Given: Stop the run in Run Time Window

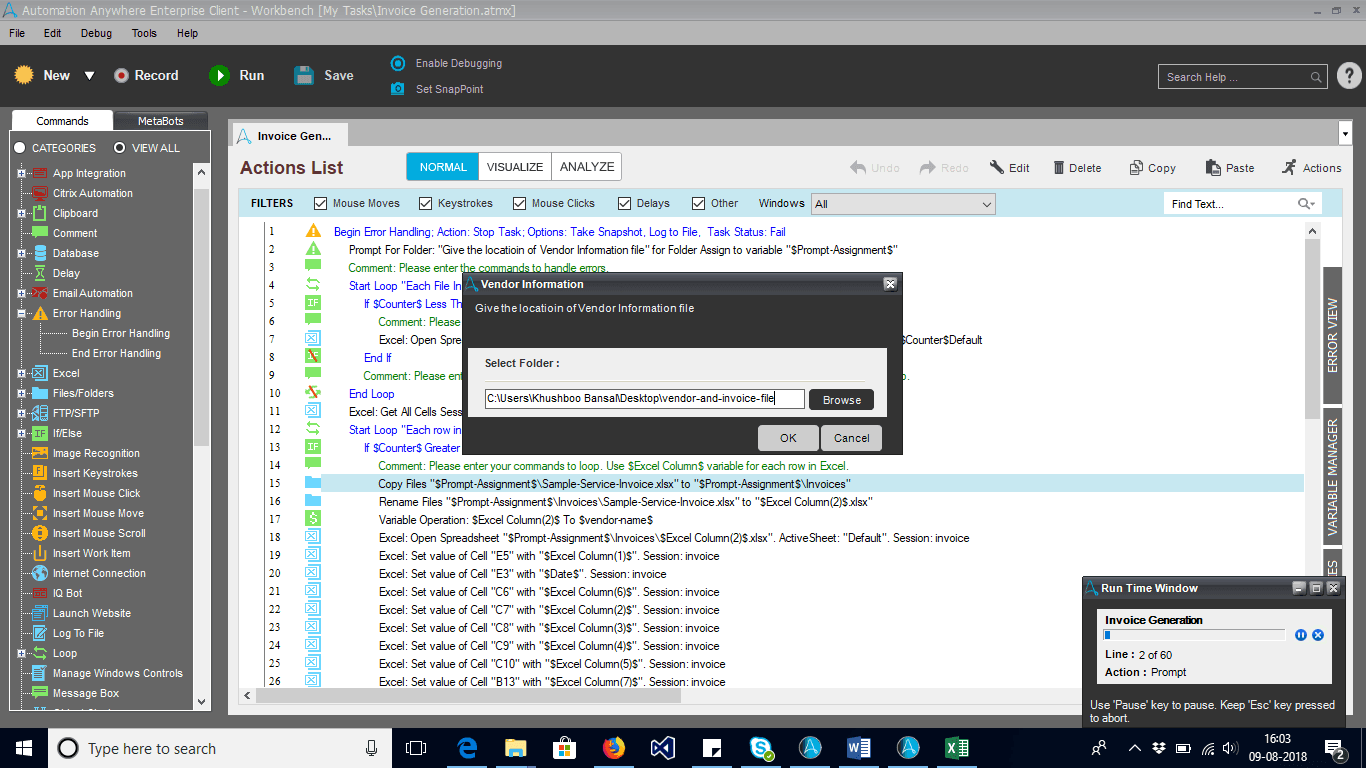Looking at the screenshot, I should (x=1318, y=635).
